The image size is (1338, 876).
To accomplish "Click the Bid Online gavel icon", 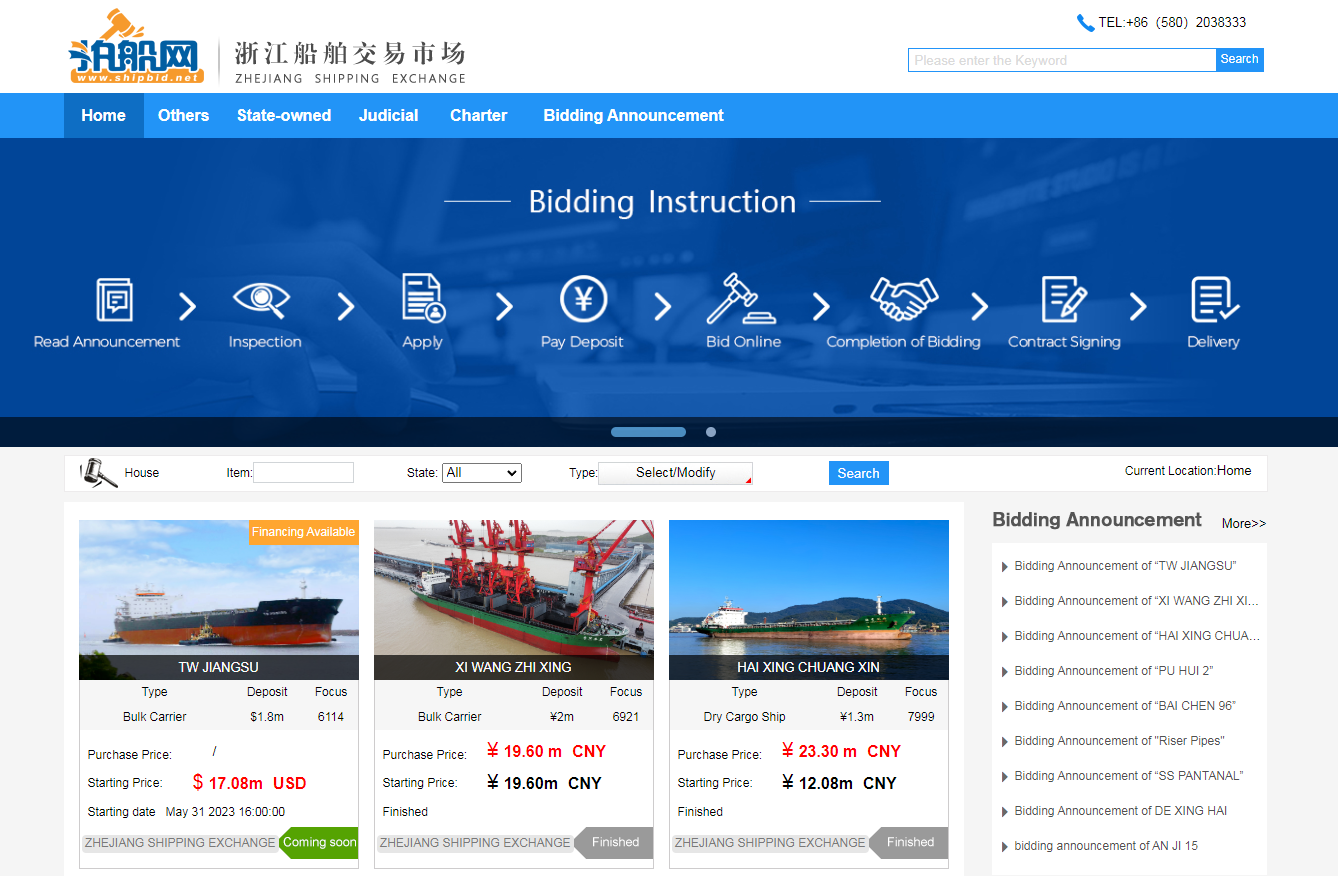I will pos(743,299).
